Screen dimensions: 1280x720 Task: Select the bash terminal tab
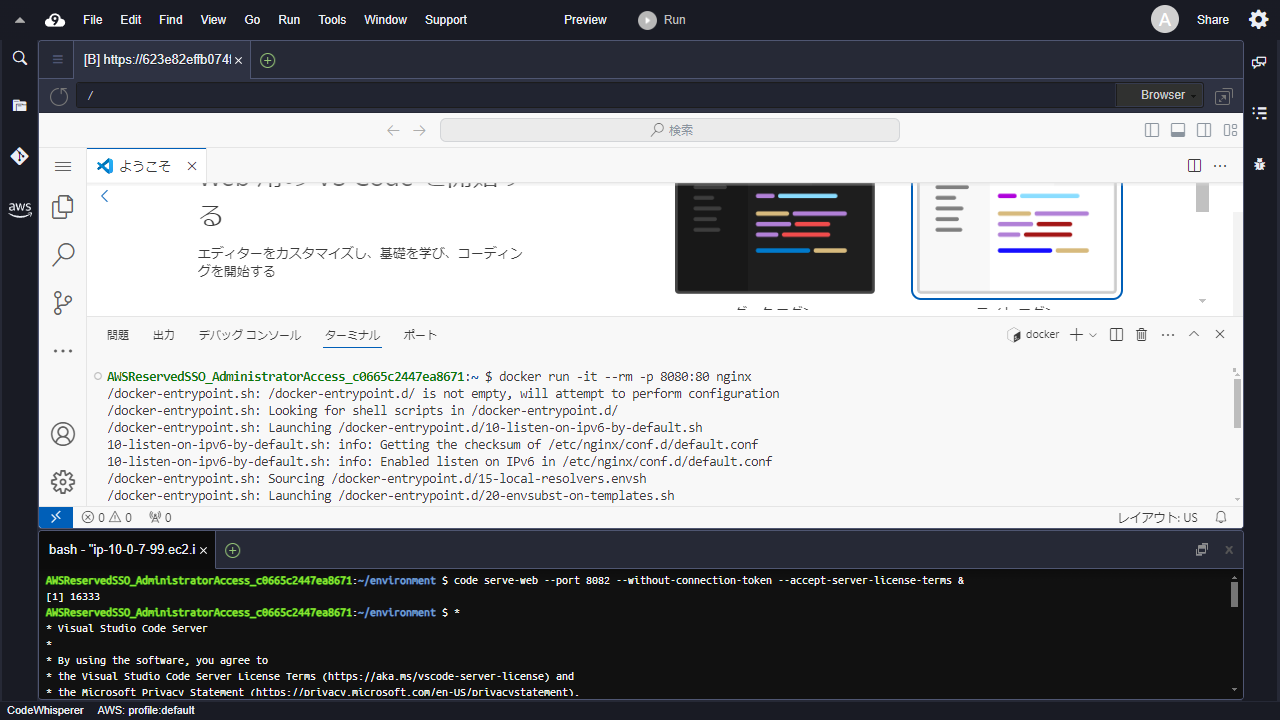click(128, 550)
